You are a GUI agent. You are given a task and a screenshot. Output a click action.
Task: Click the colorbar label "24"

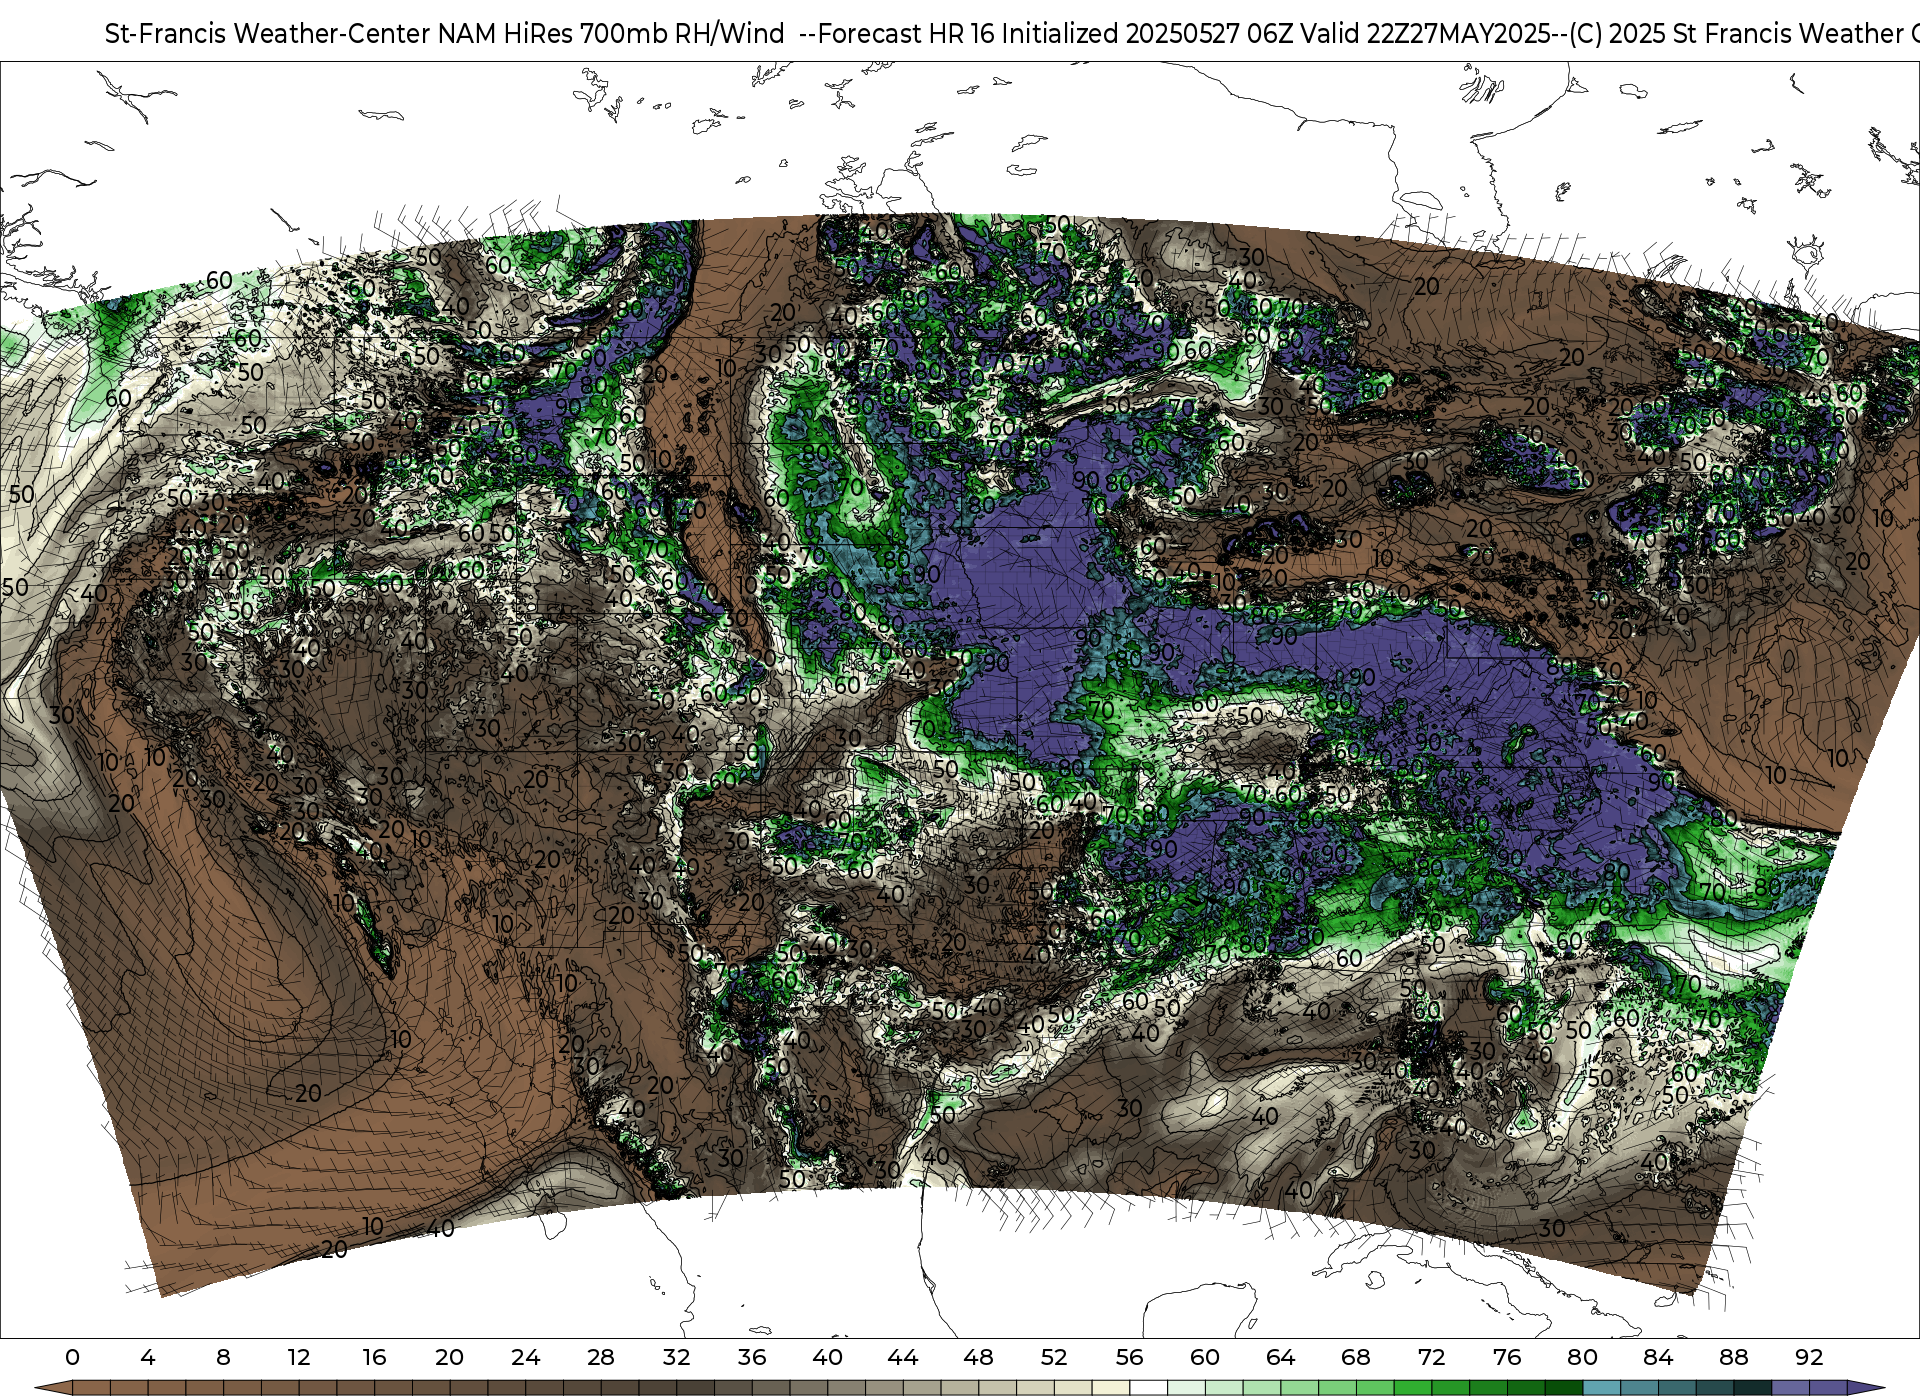click(x=525, y=1357)
